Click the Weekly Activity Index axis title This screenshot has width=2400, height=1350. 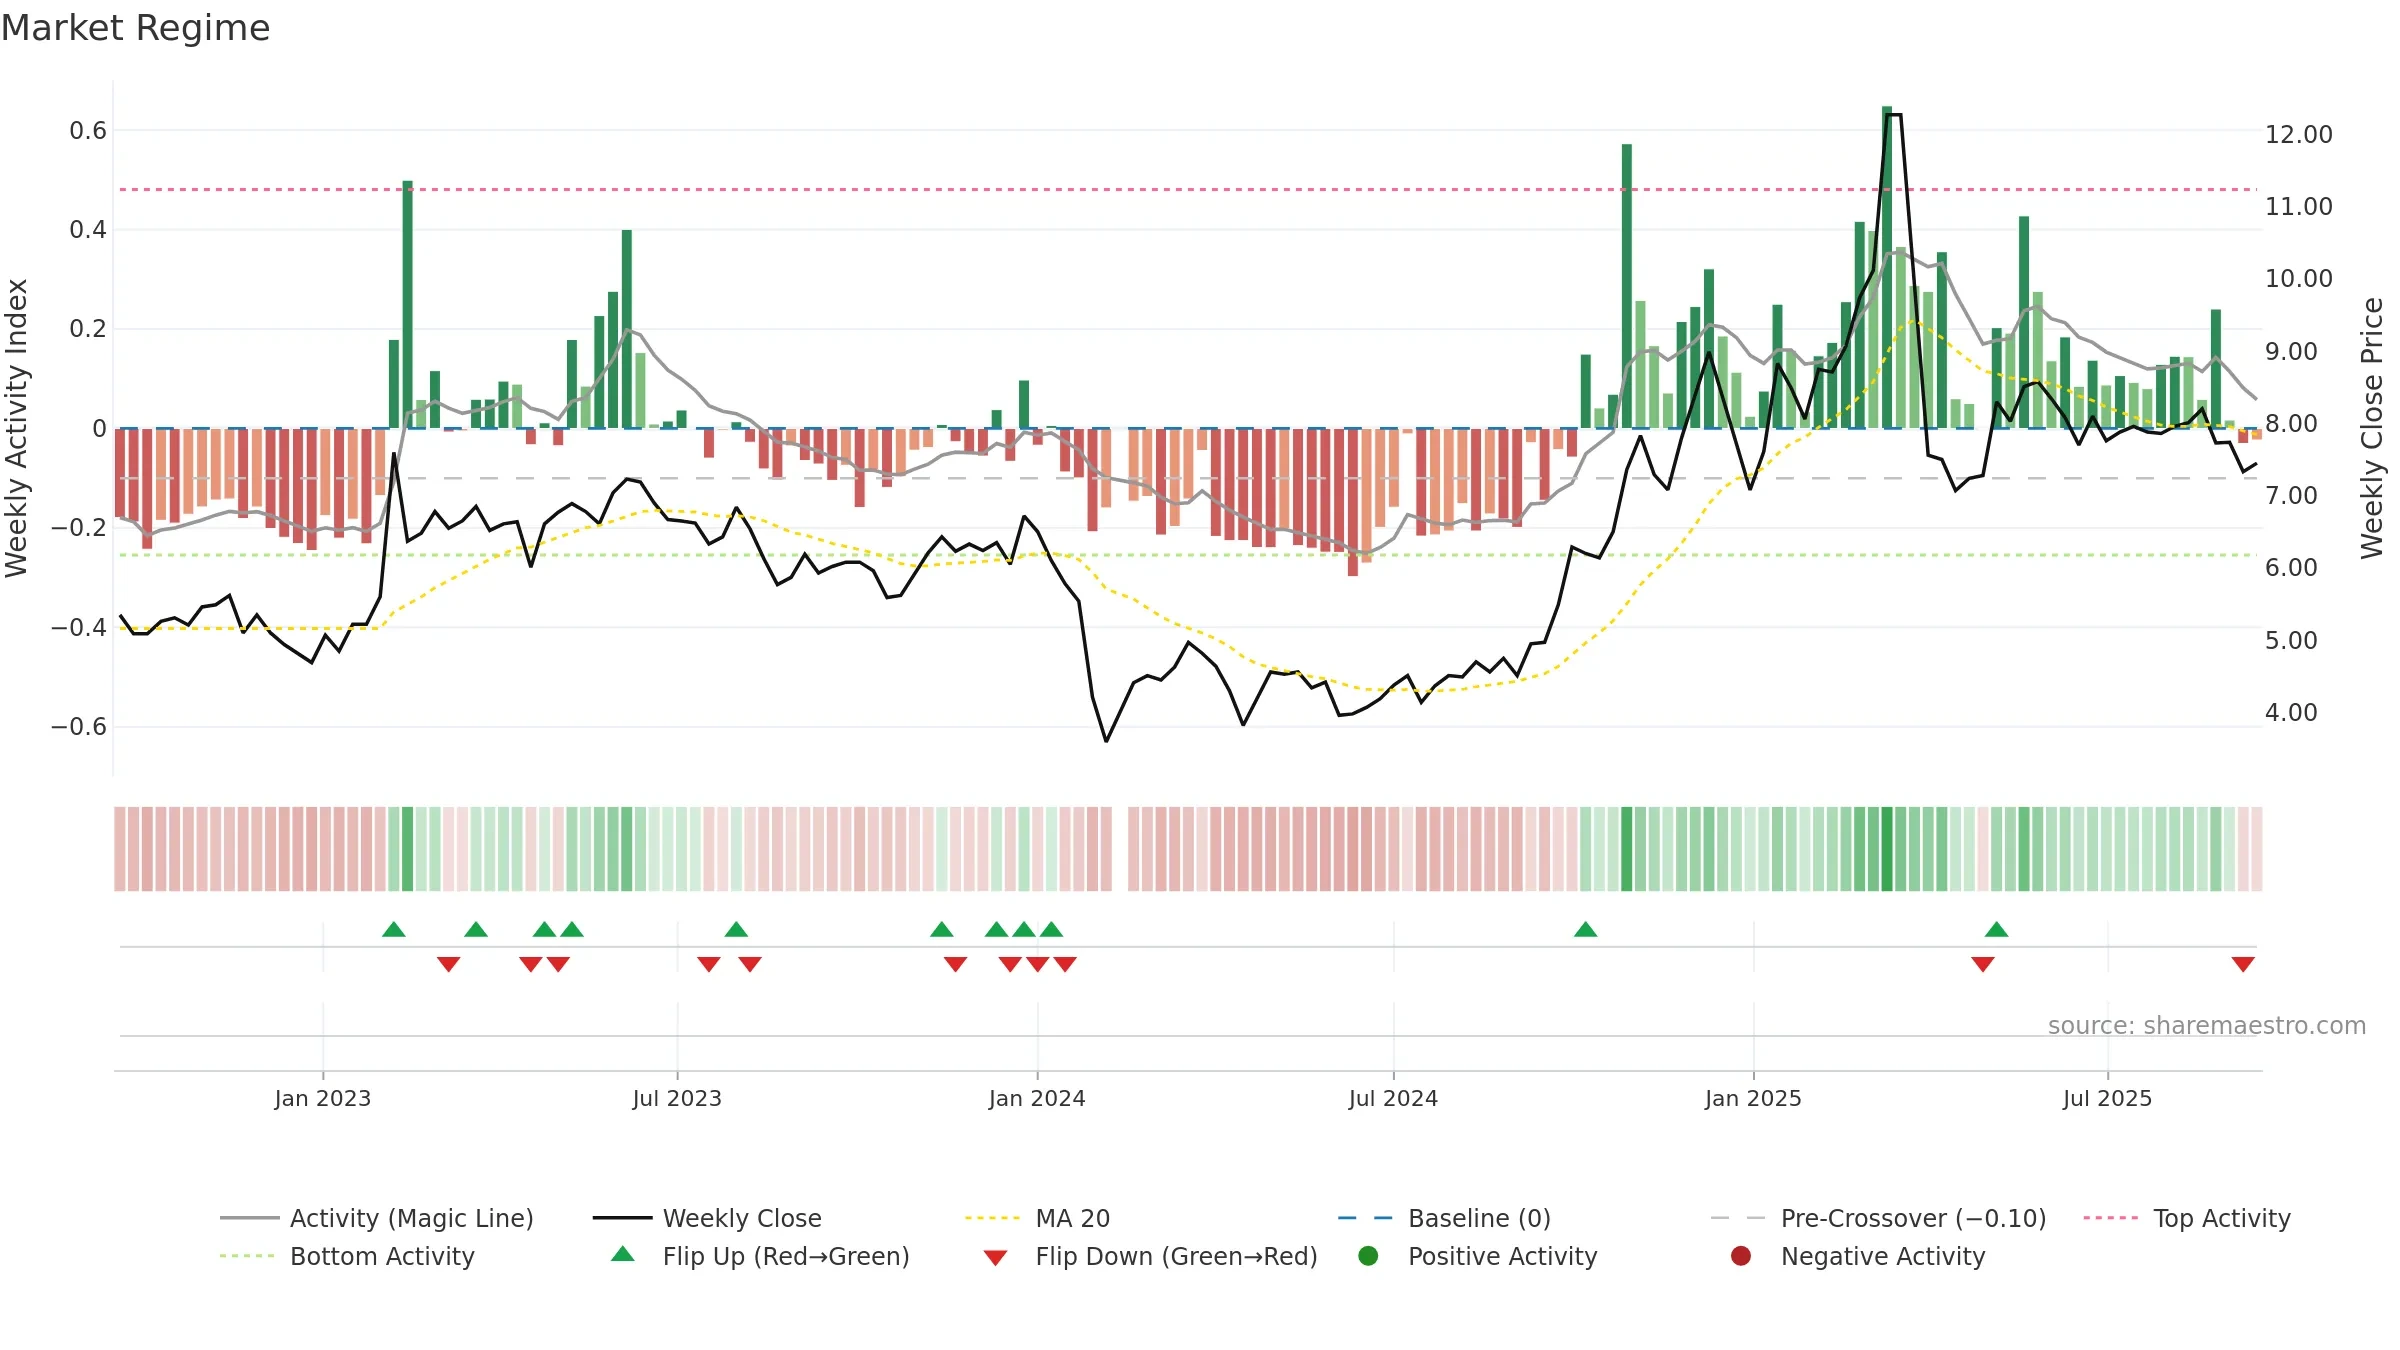click(17, 428)
